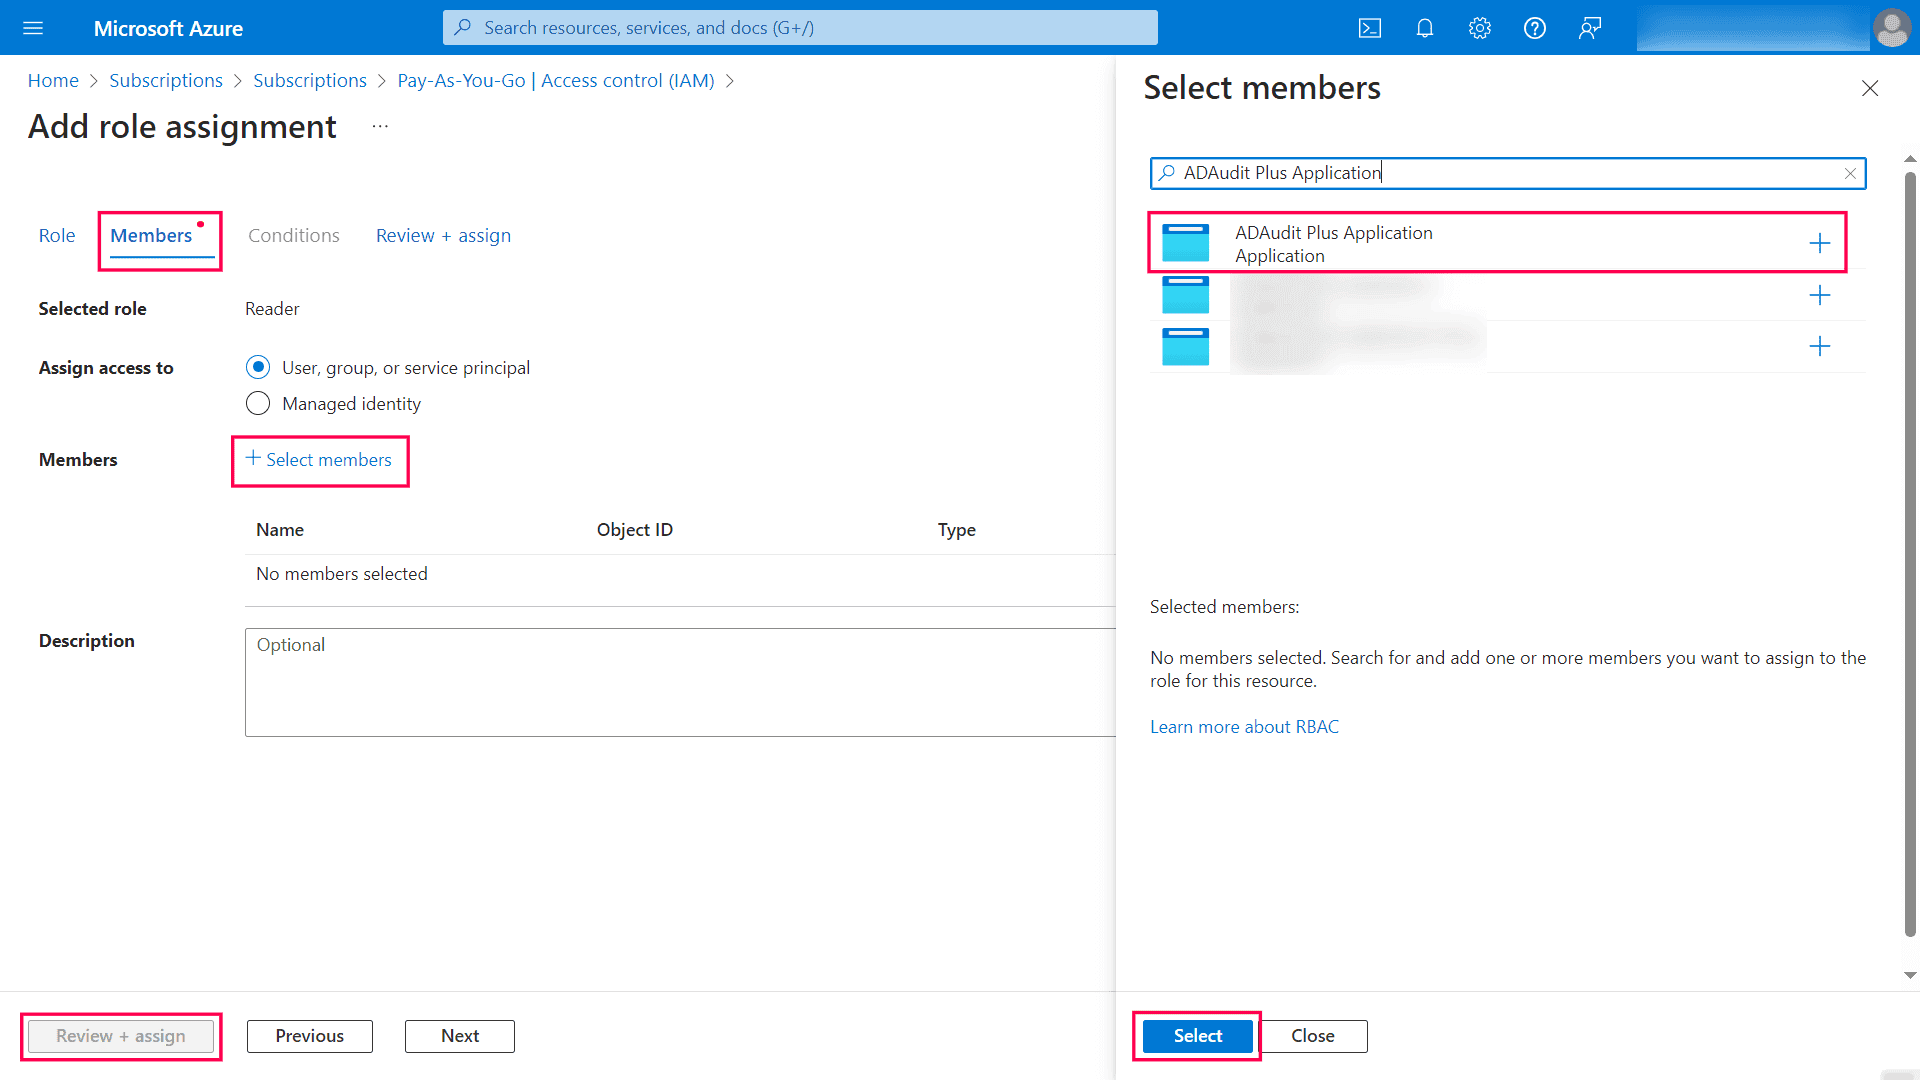Click the Select members link
The width and height of the screenshot is (1920, 1080).
tap(320, 460)
